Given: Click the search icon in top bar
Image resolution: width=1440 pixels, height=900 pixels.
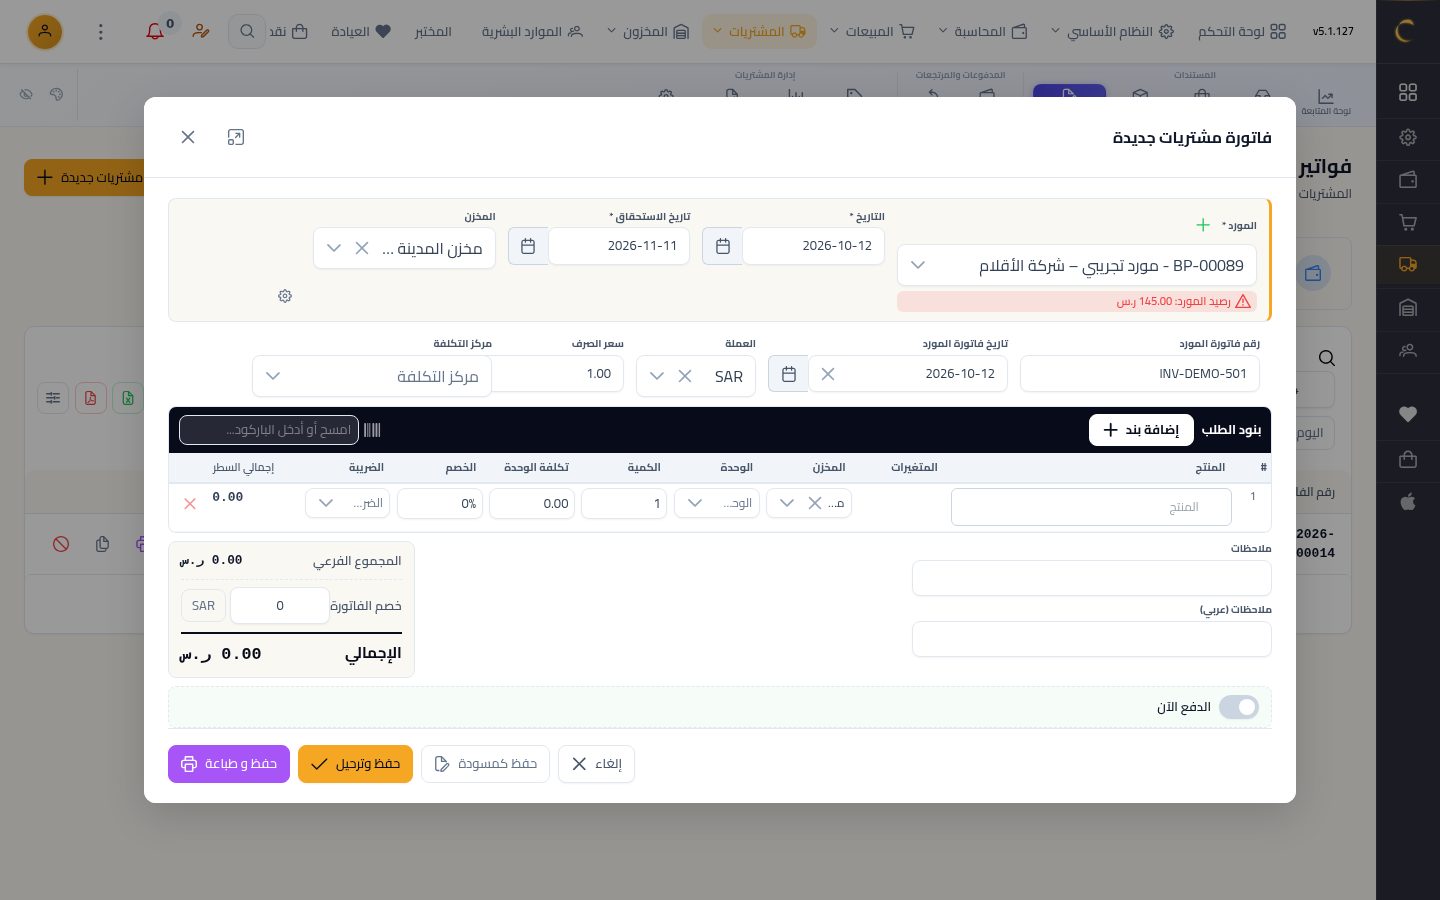Looking at the screenshot, I should (x=247, y=32).
